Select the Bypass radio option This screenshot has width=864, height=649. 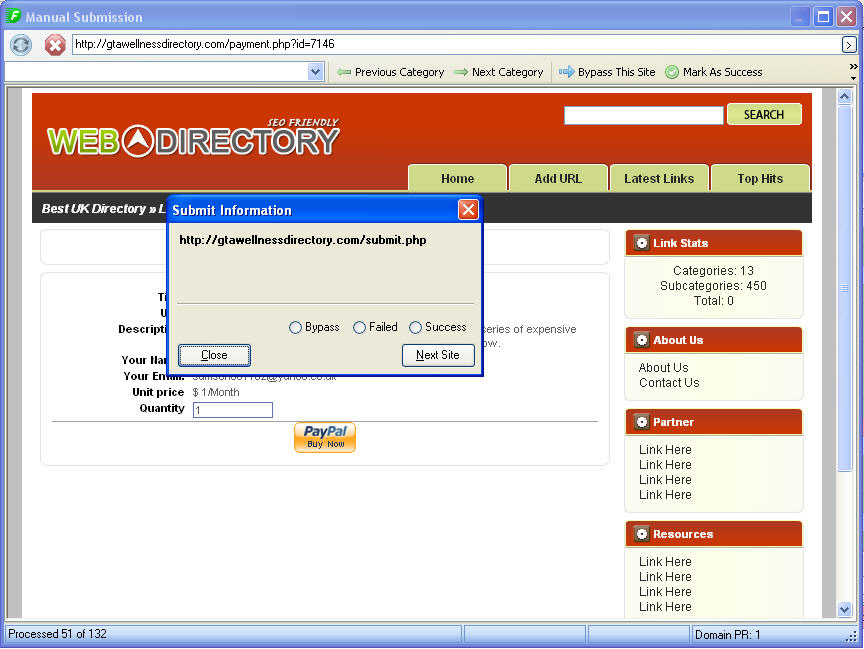click(x=295, y=328)
